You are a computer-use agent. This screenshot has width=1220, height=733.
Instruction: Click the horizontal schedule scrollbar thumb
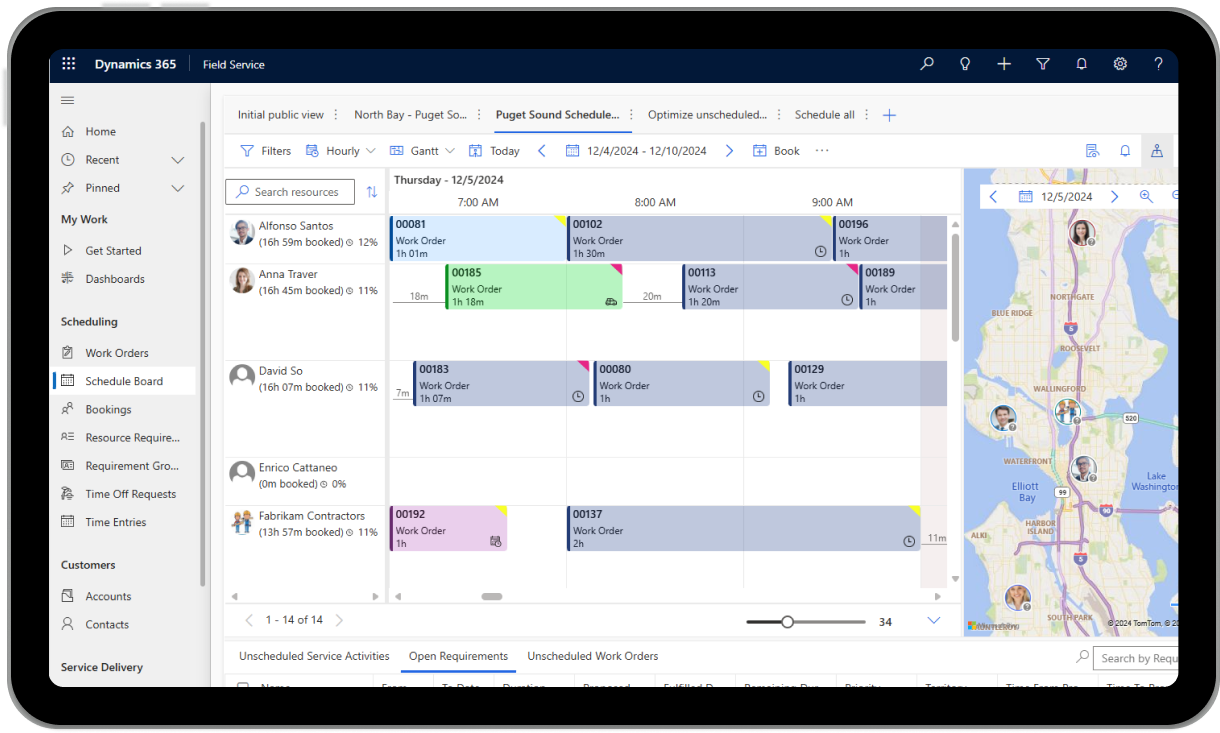click(x=492, y=597)
